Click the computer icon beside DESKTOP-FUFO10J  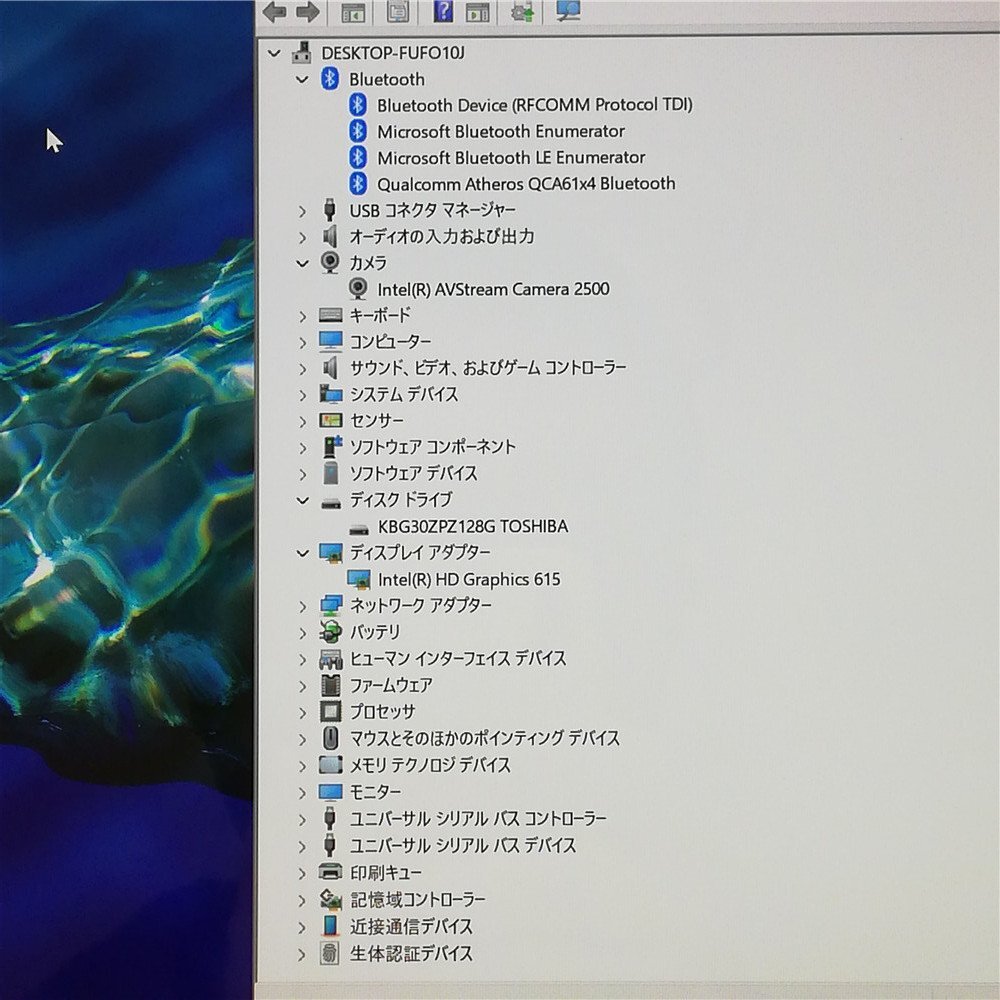coord(302,53)
